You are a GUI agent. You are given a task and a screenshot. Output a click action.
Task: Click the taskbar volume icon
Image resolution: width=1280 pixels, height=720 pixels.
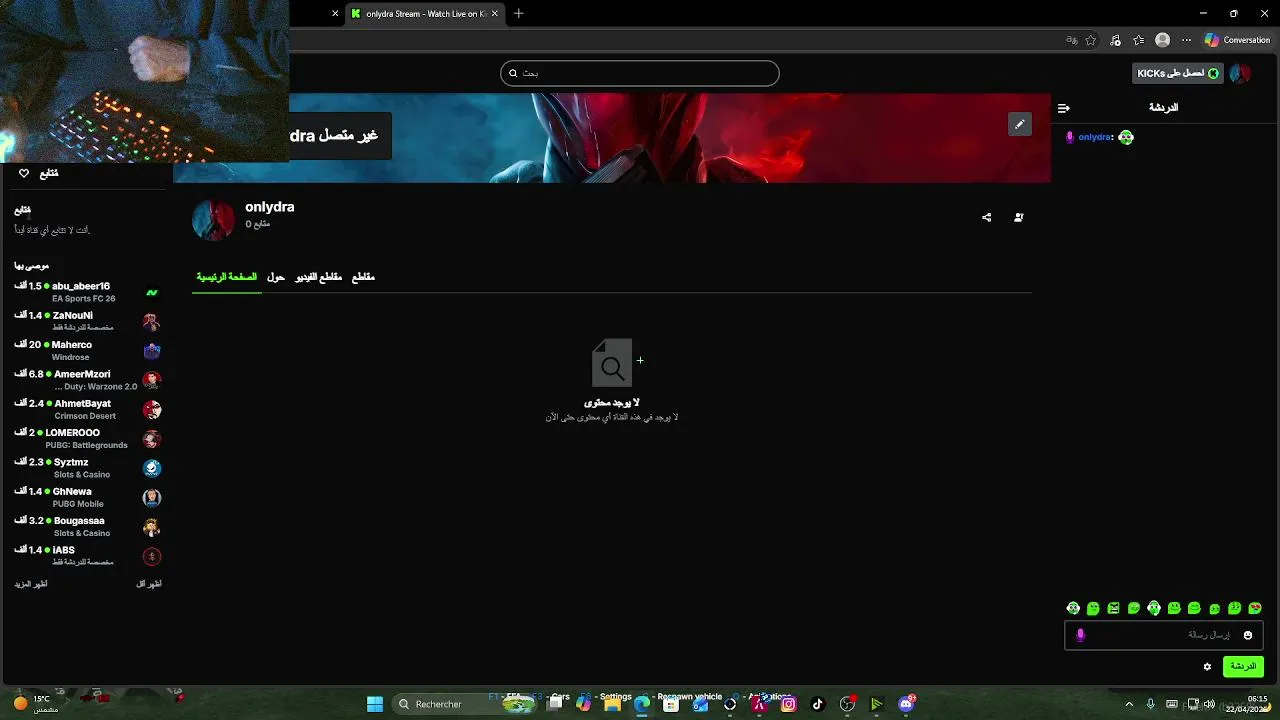pyautogui.click(x=1210, y=704)
